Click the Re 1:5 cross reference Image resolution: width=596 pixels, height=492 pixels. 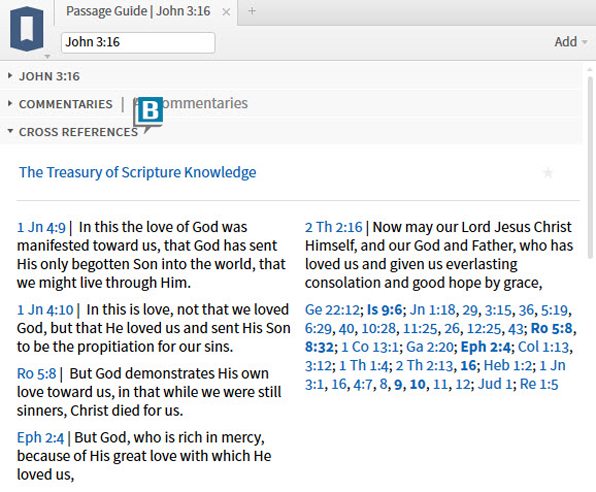[x=539, y=384]
